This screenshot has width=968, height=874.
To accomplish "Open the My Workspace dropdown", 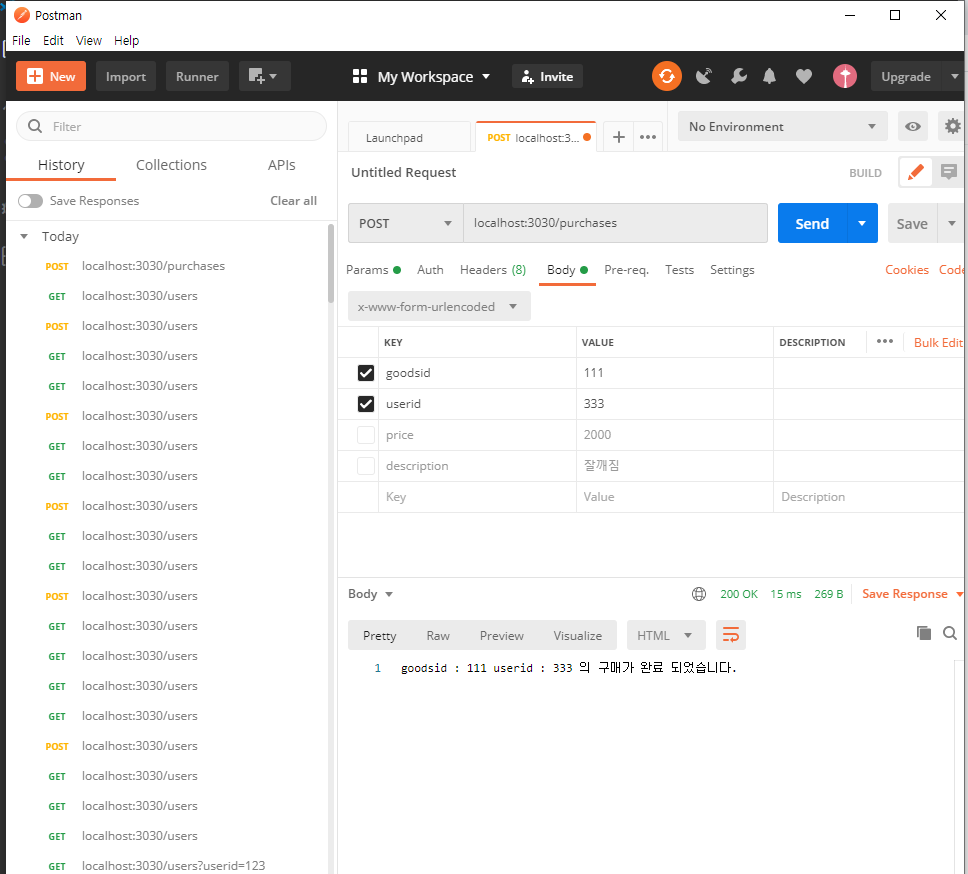I will pyautogui.click(x=433, y=77).
